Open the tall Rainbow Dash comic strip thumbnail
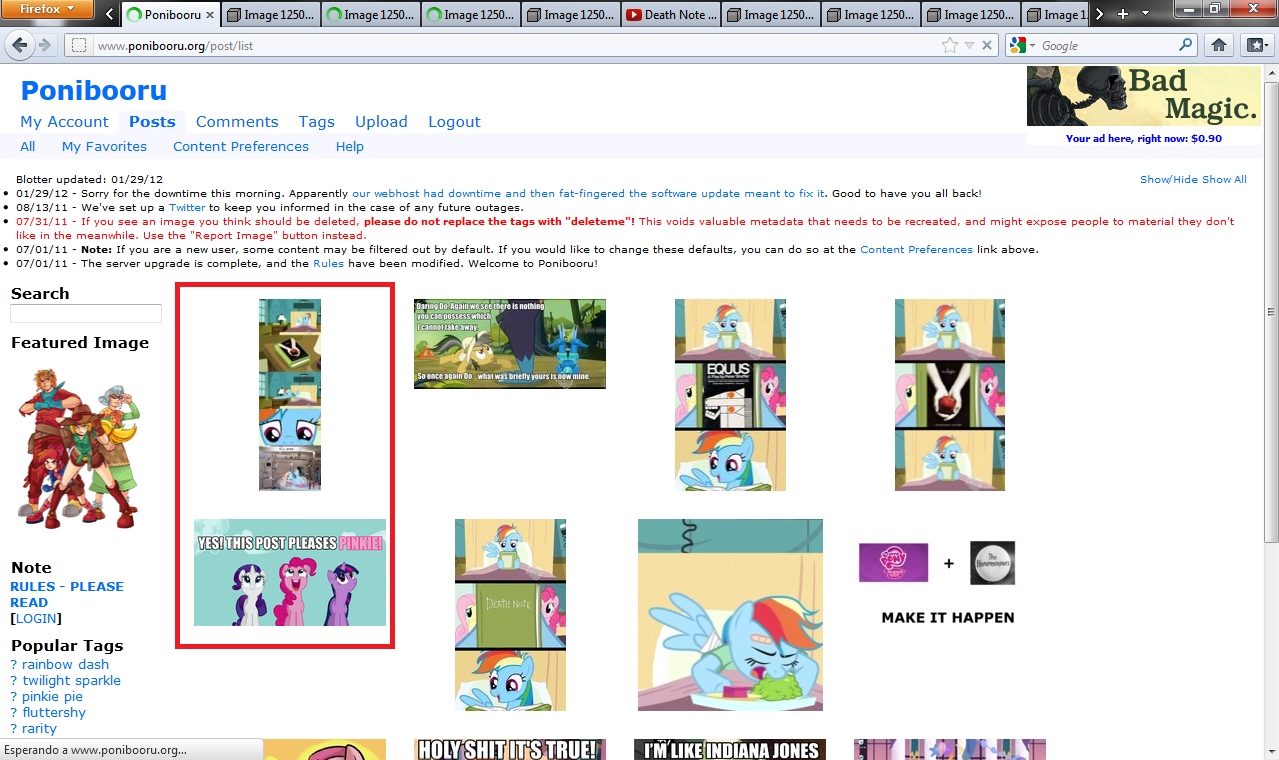1279x760 pixels. [x=290, y=394]
